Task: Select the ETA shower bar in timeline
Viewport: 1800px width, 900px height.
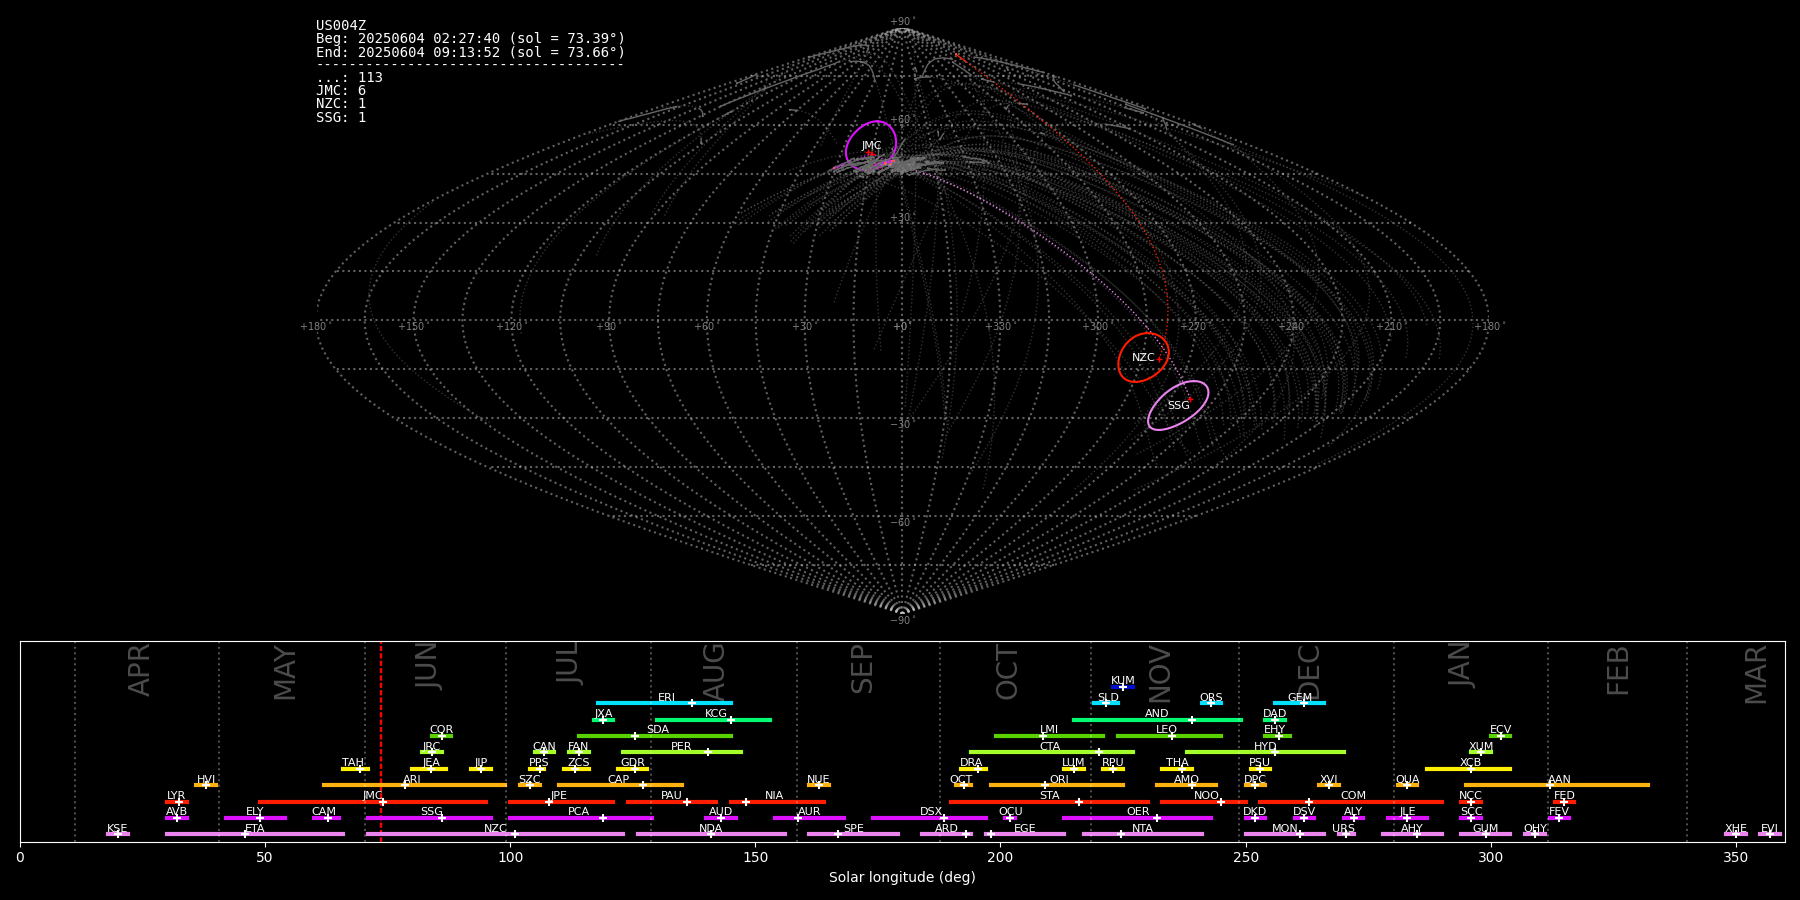Action: (255, 834)
